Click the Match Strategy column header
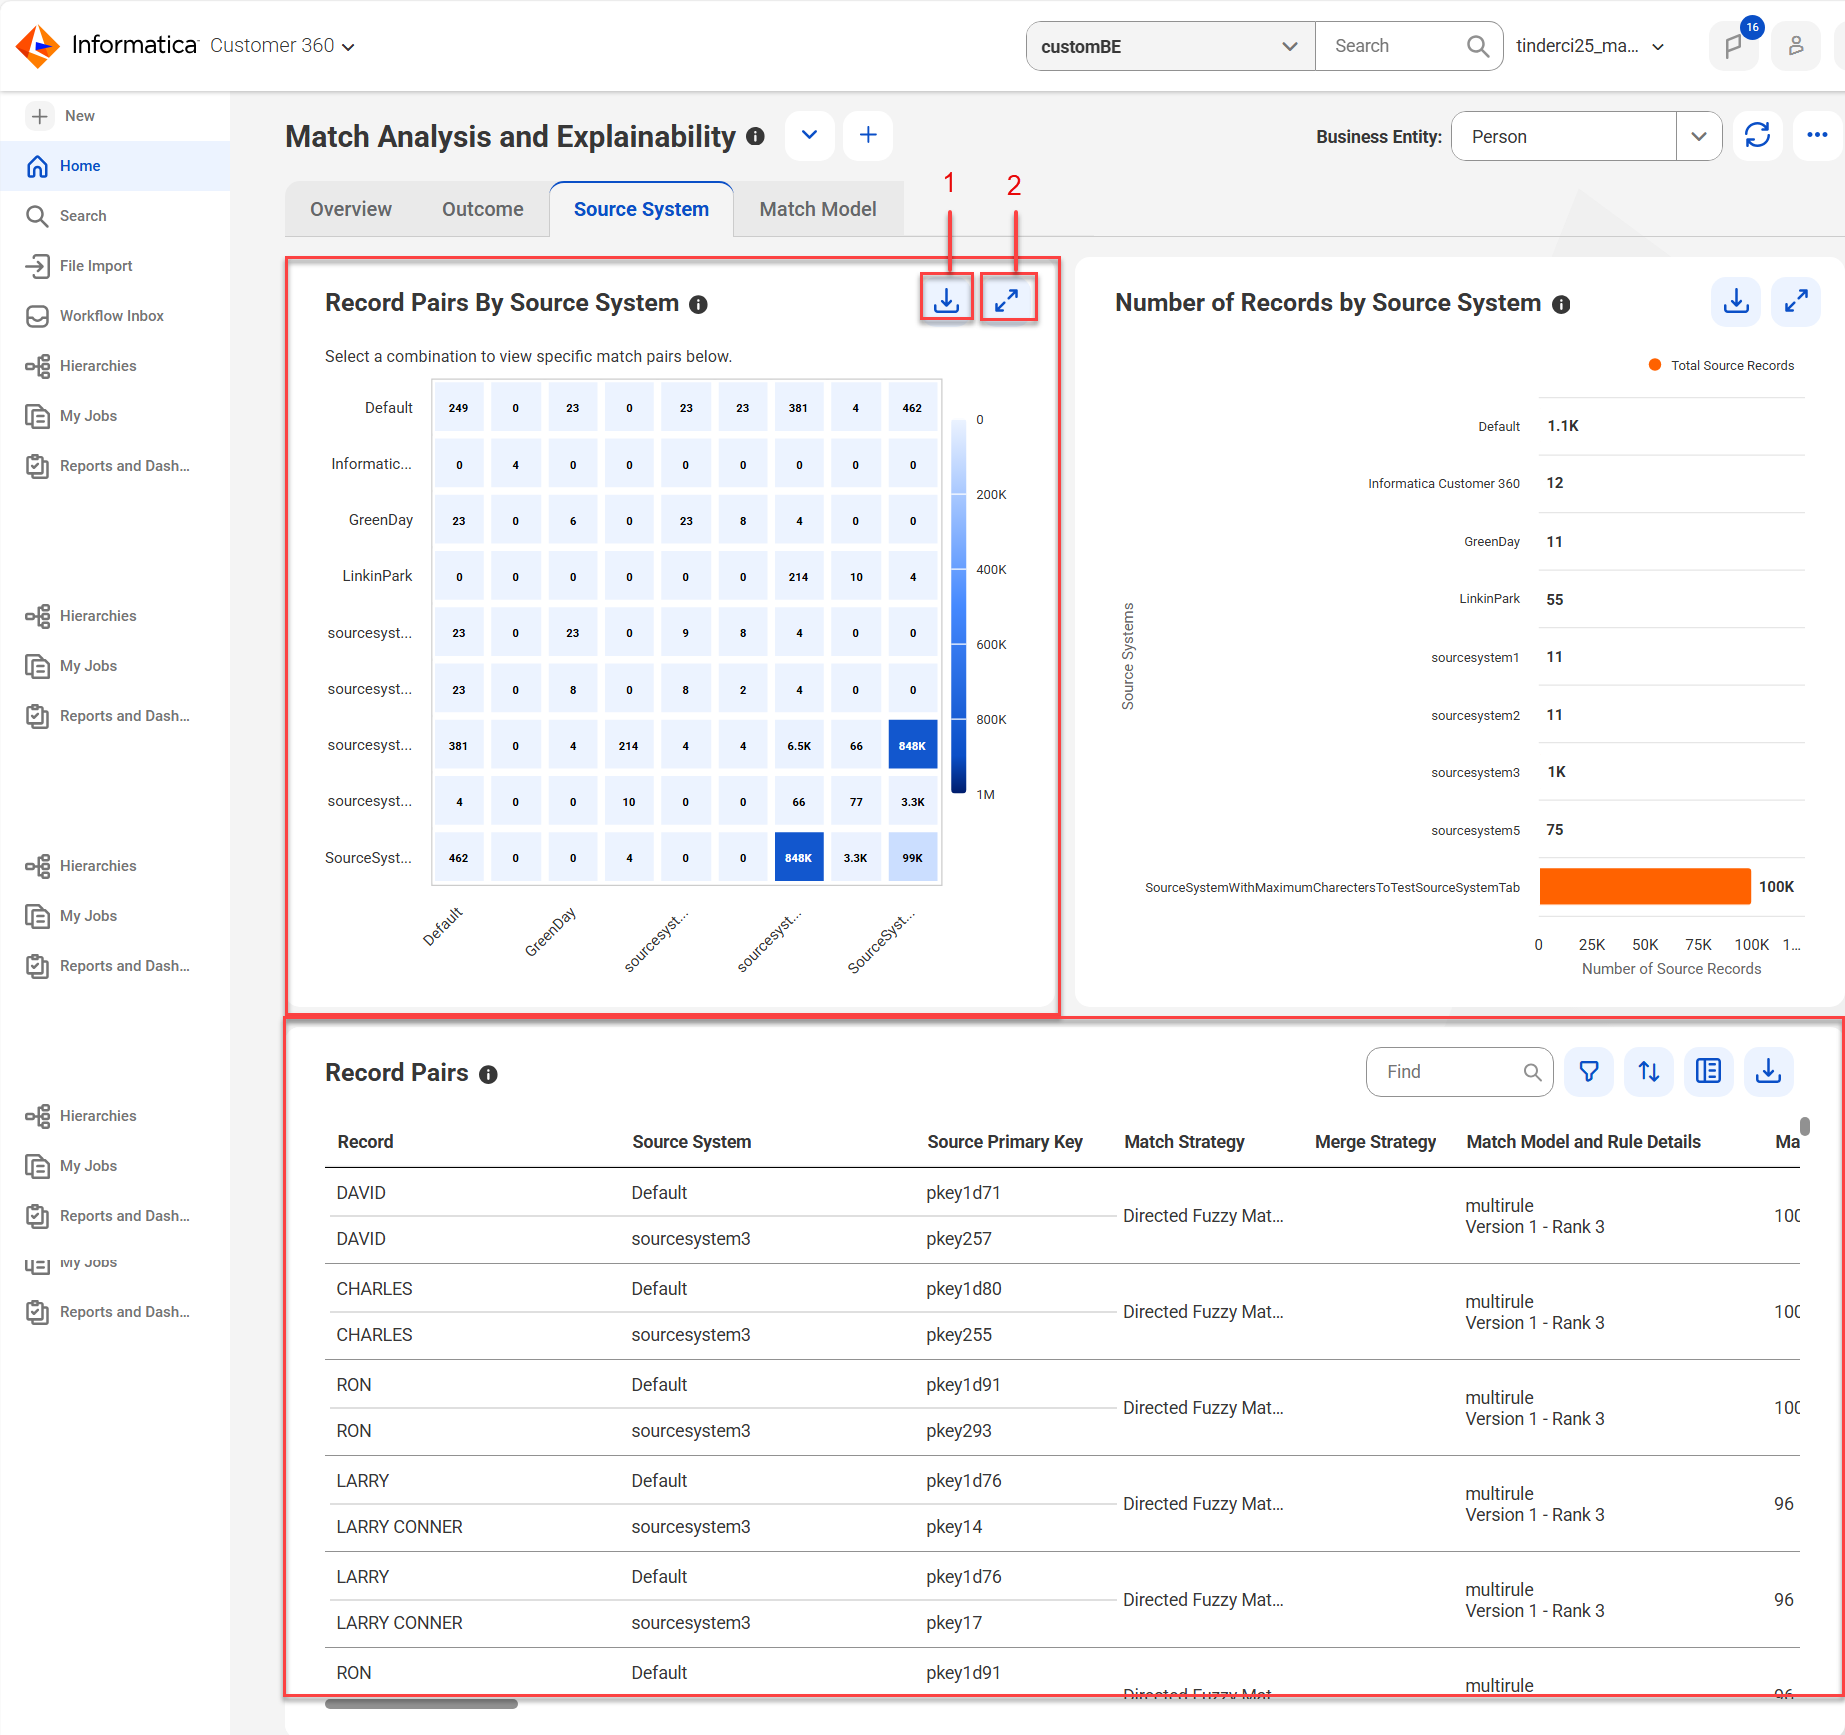This screenshot has height=1735, width=1845. [x=1184, y=1142]
